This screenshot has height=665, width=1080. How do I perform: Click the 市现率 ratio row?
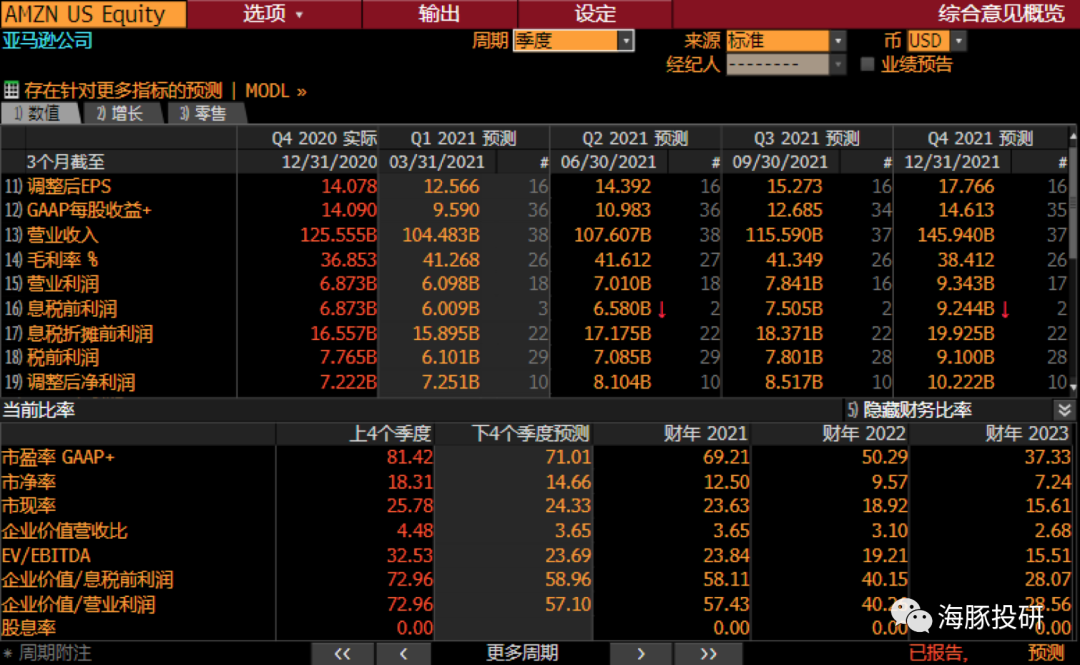coord(537,506)
